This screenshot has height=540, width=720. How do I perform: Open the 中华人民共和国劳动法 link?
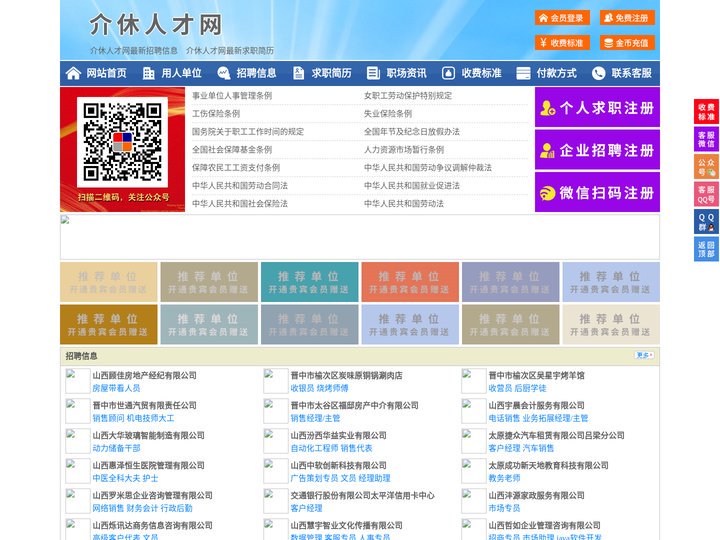404,203
